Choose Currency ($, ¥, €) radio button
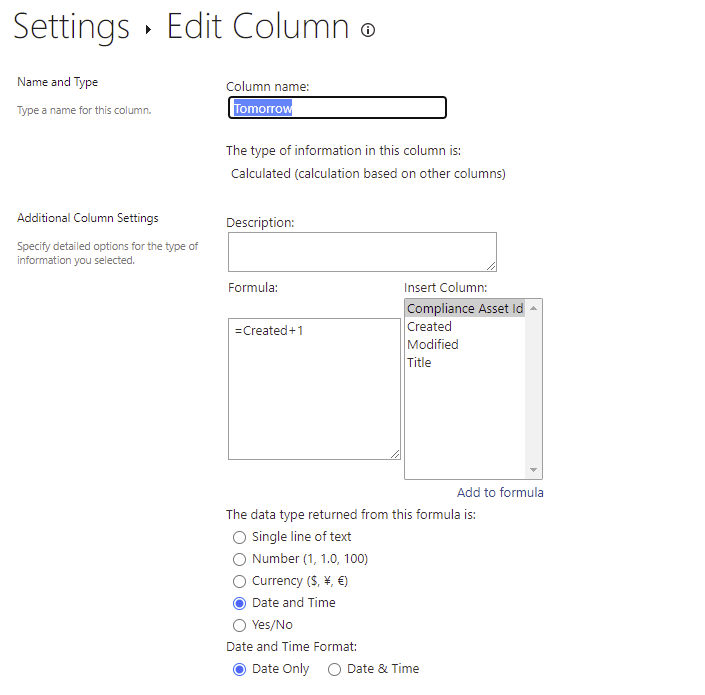705x695 pixels. tap(240, 581)
